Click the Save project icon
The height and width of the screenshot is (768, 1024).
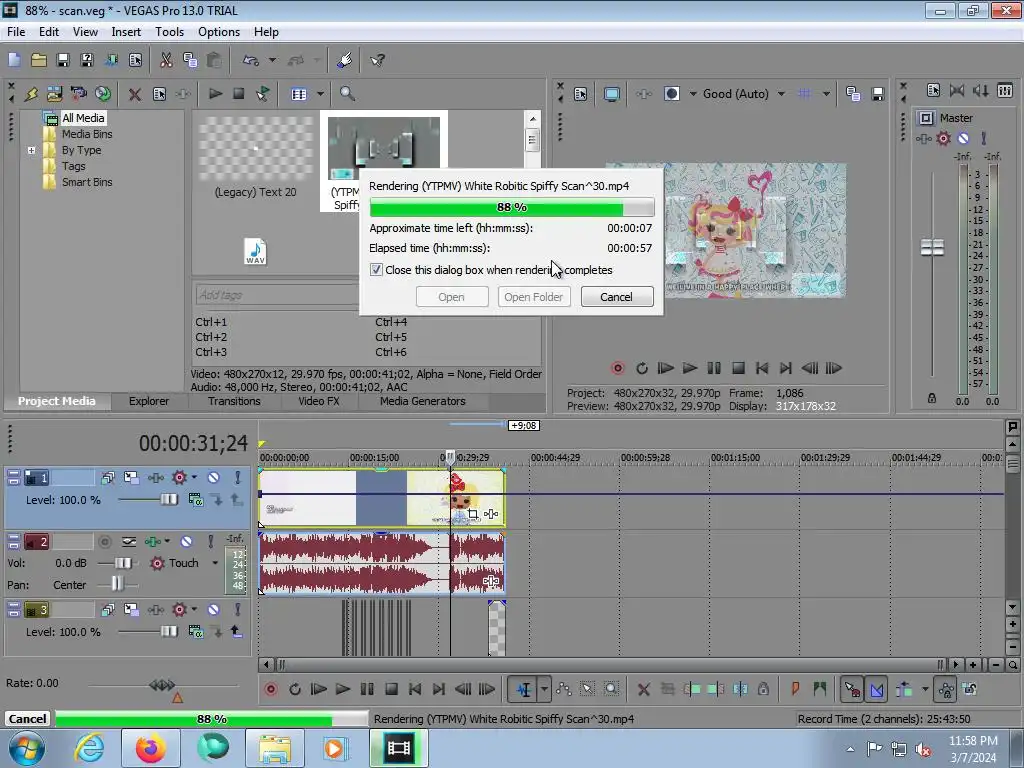coord(63,60)
